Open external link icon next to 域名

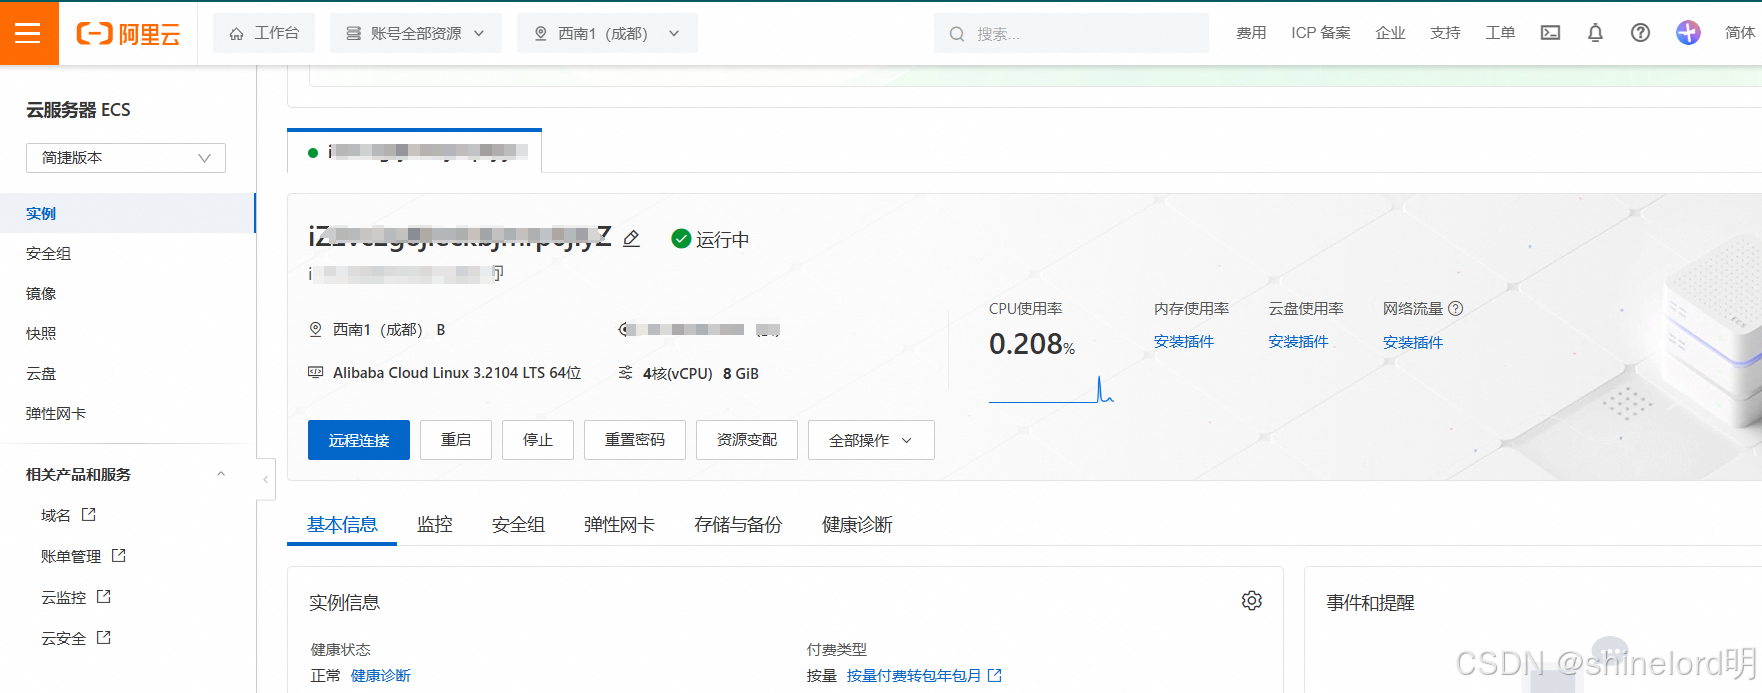pos(89,514)
